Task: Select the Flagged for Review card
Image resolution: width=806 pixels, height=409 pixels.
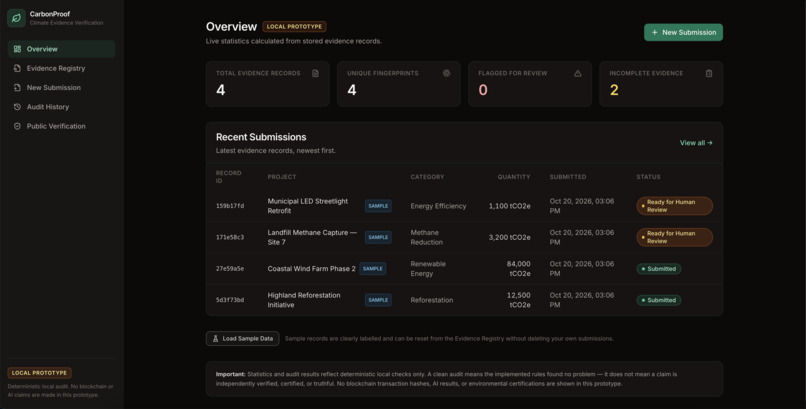Action: coord(529,84)
